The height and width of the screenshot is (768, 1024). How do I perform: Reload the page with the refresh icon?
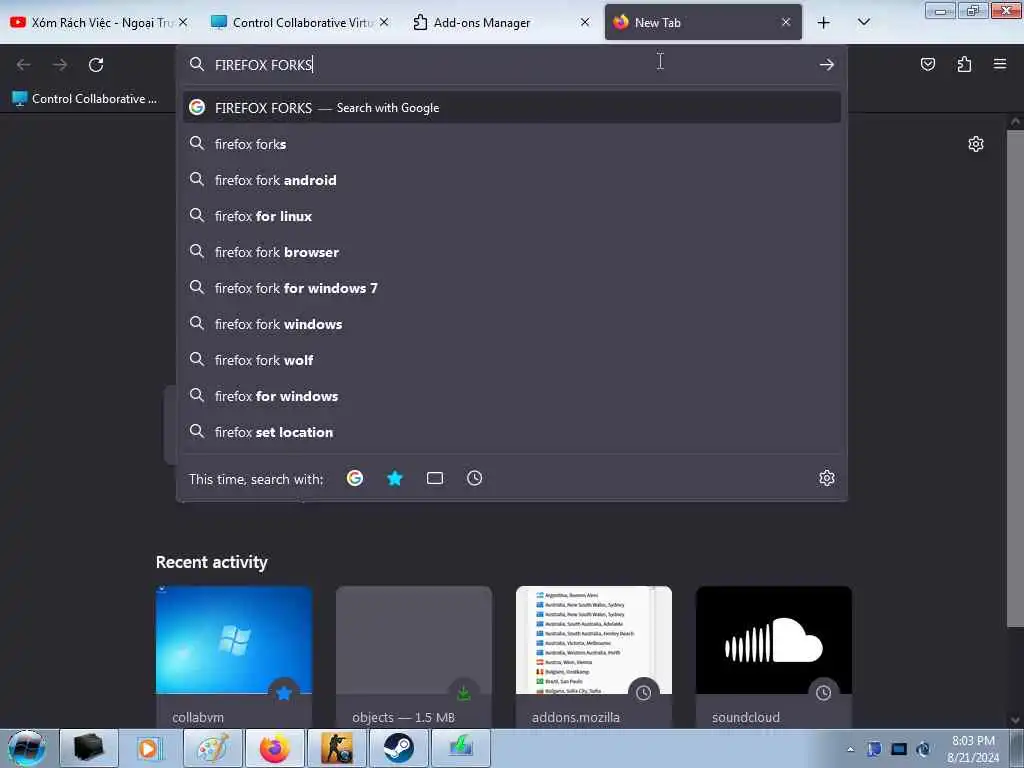tap(96, 65)
